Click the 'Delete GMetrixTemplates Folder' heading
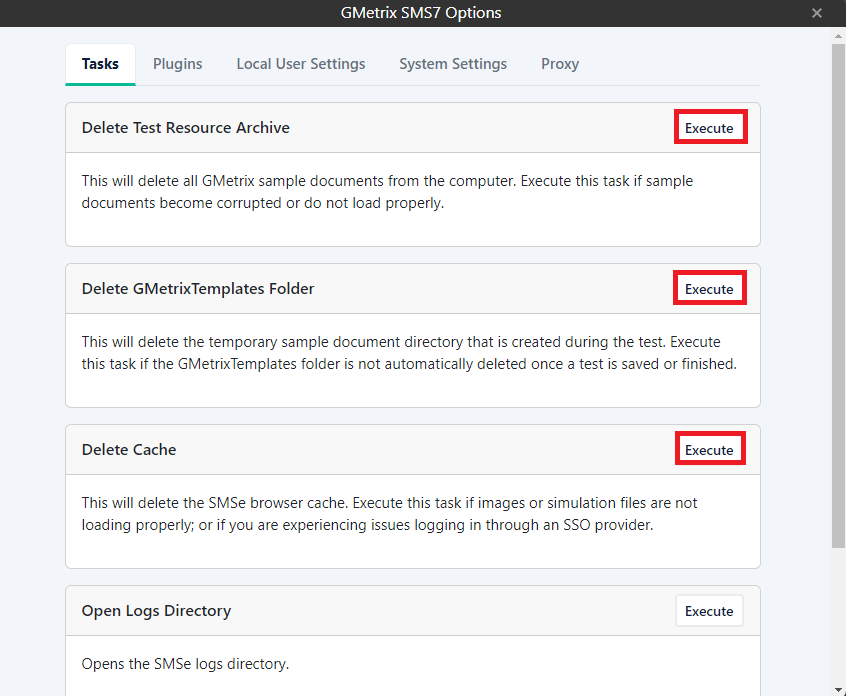846x696 pixels. pos(197,289)
